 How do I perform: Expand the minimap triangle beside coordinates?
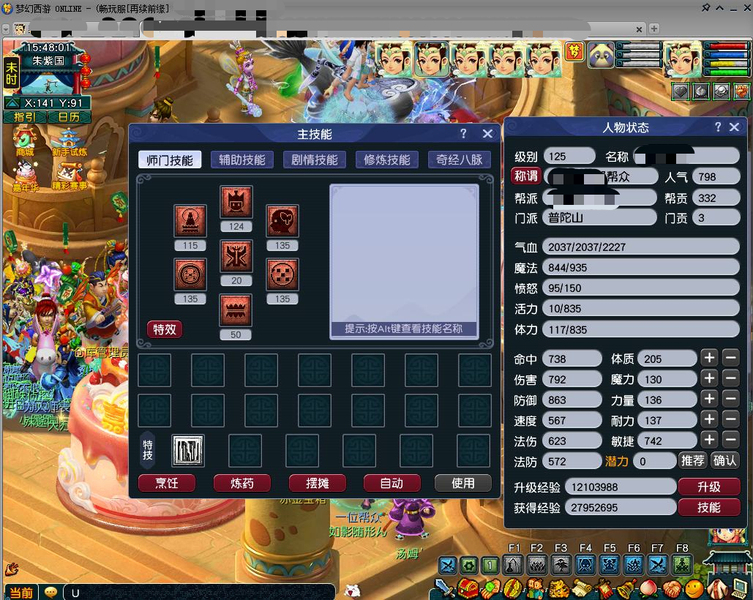tap(13, 103)
